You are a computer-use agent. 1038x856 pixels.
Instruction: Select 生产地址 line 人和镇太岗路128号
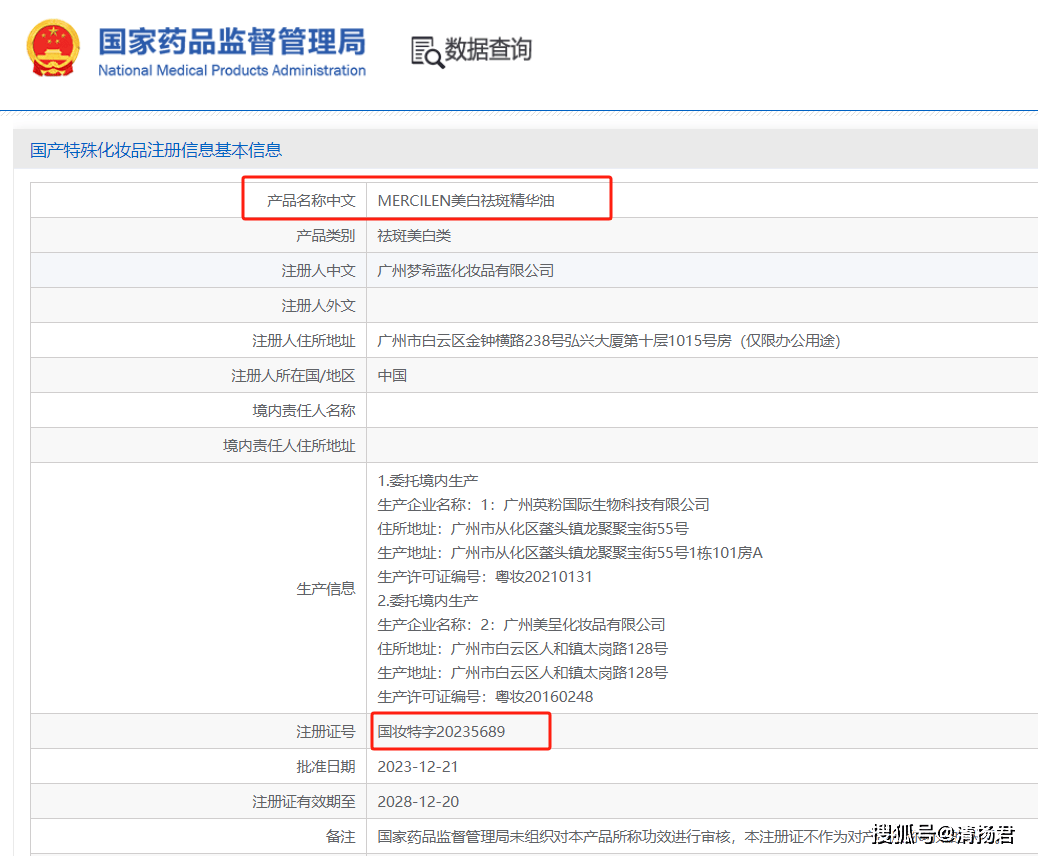pyautogui.click(x=523, y=673)
